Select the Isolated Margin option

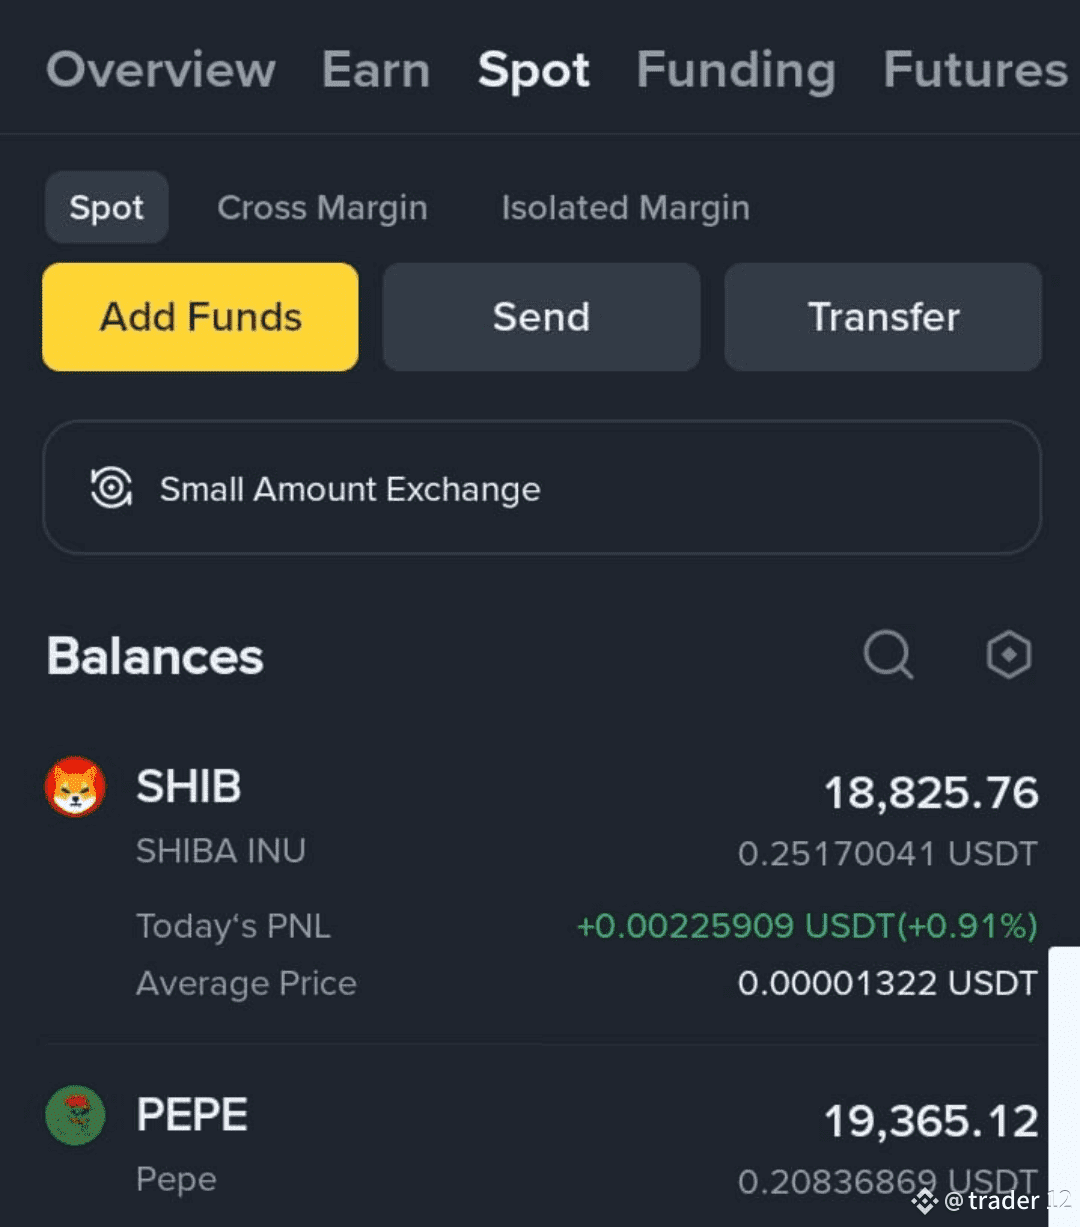pos(625,208)
